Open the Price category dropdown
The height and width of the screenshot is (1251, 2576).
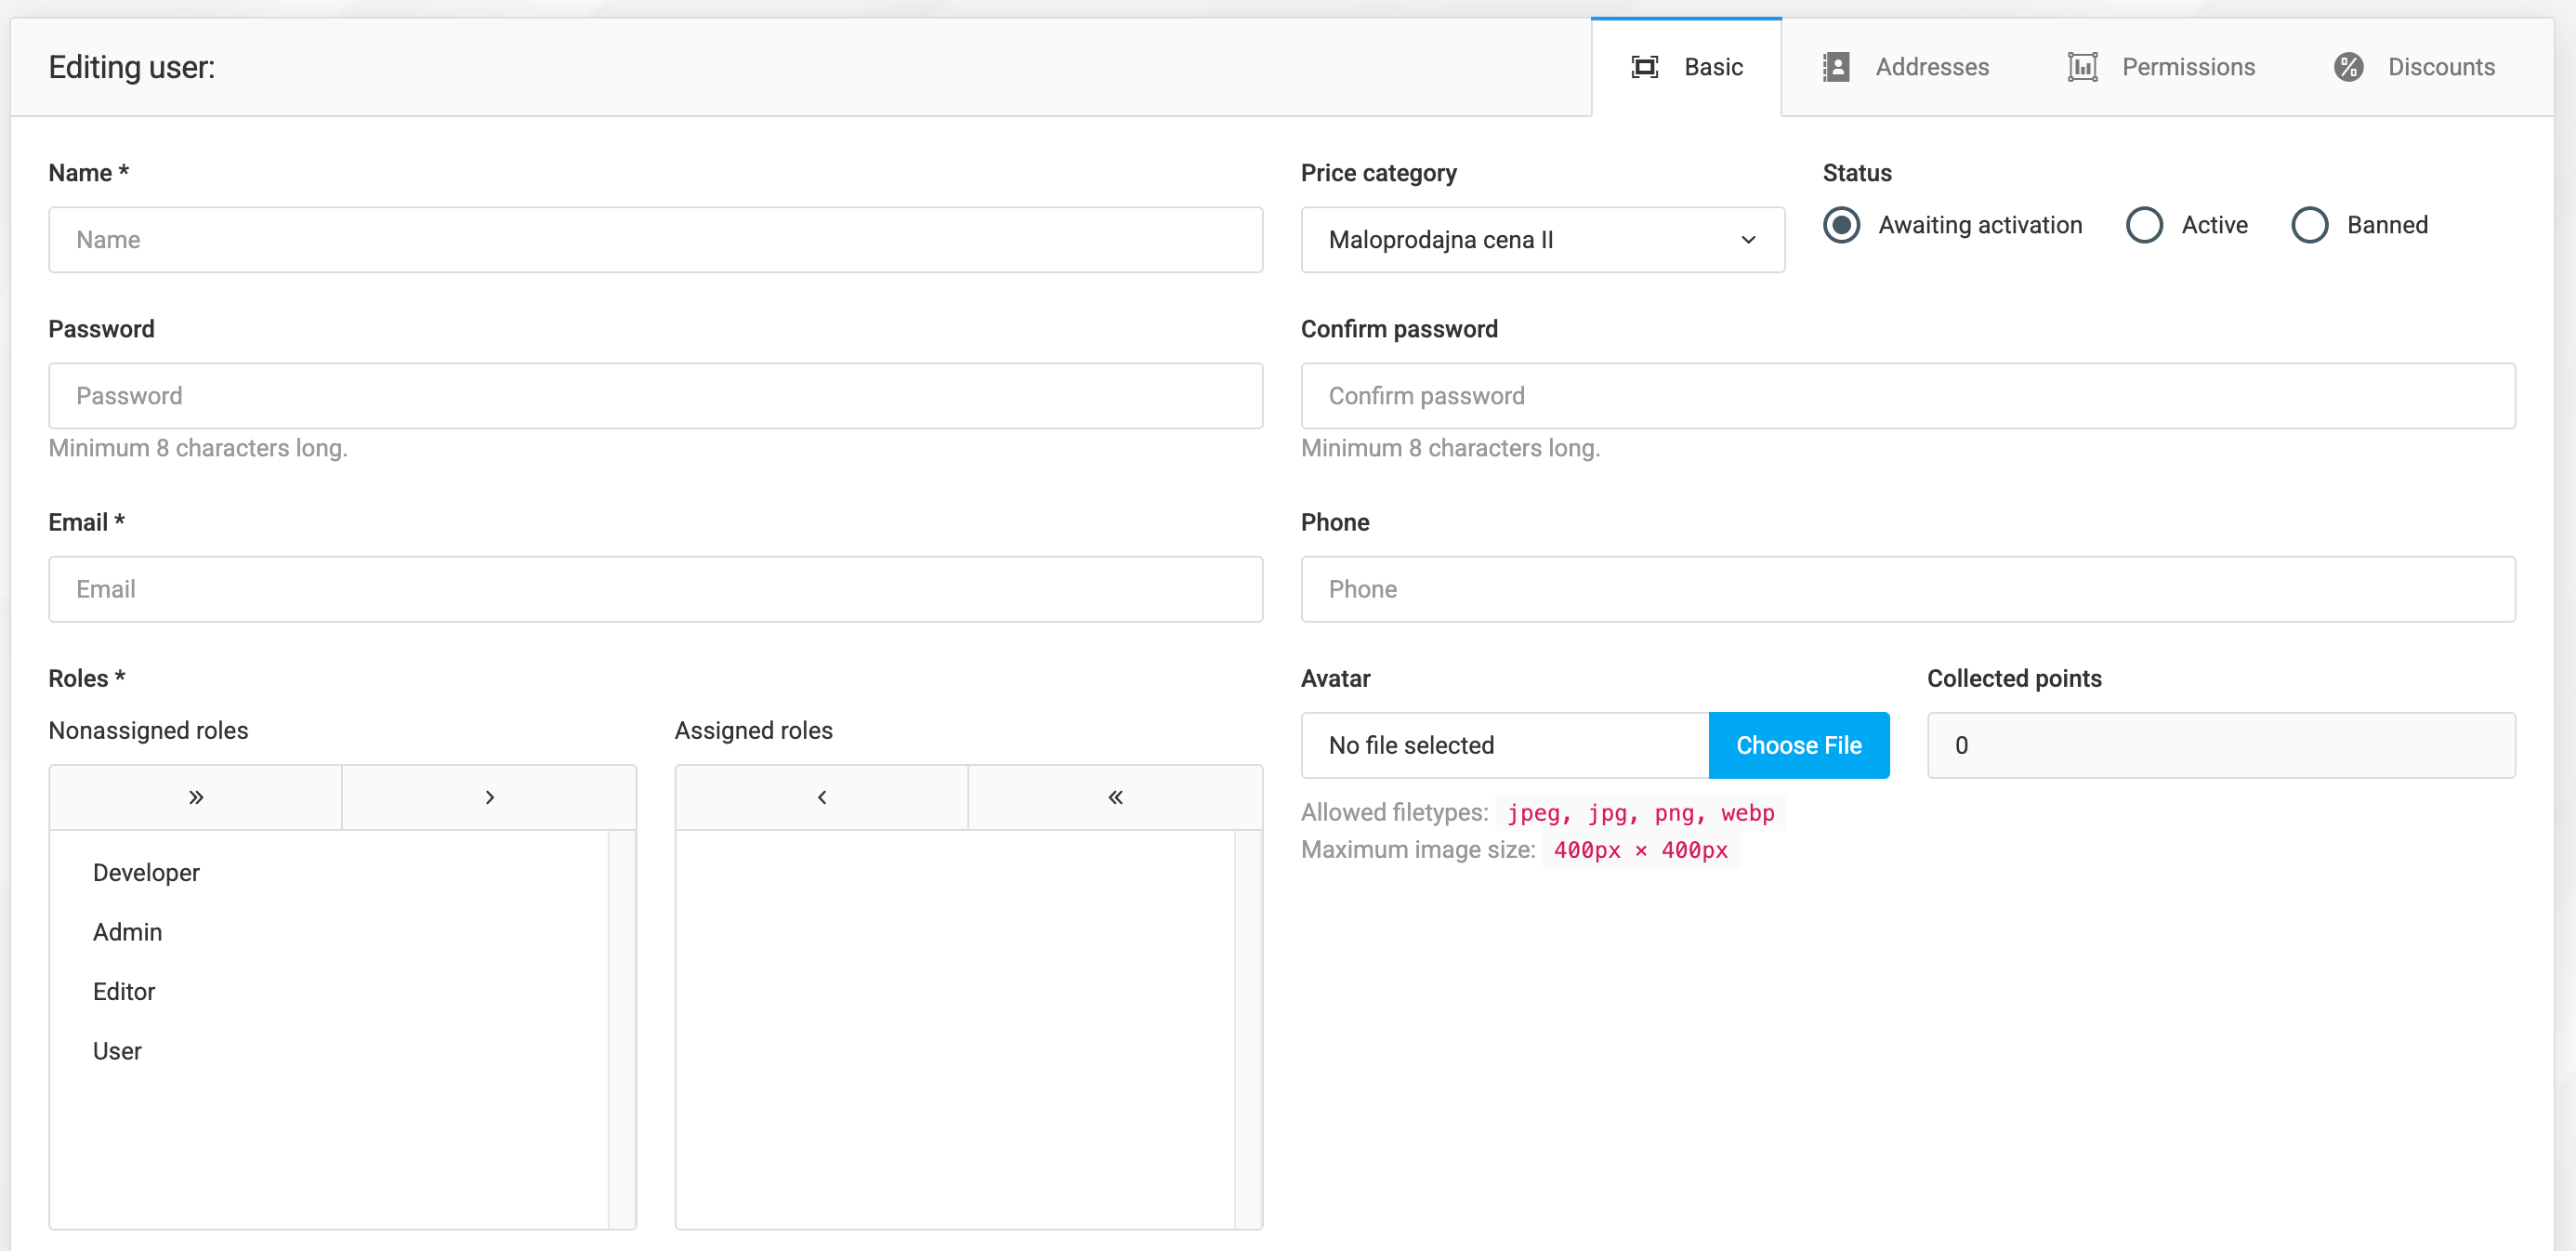click(1541, 240)
